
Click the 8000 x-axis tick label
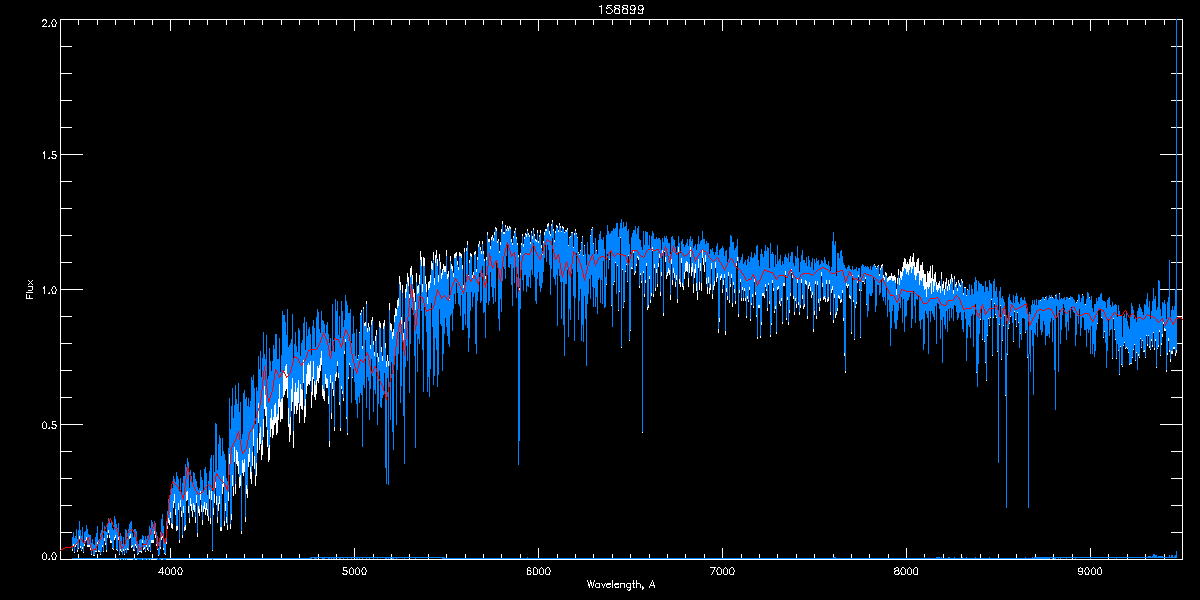pyautogui.click(x=906, y=572)
